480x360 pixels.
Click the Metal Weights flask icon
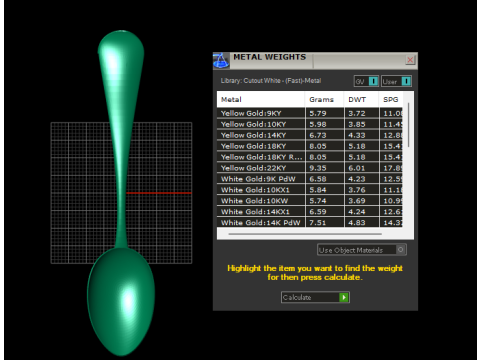pyautogui.click(x=221, y=61)
